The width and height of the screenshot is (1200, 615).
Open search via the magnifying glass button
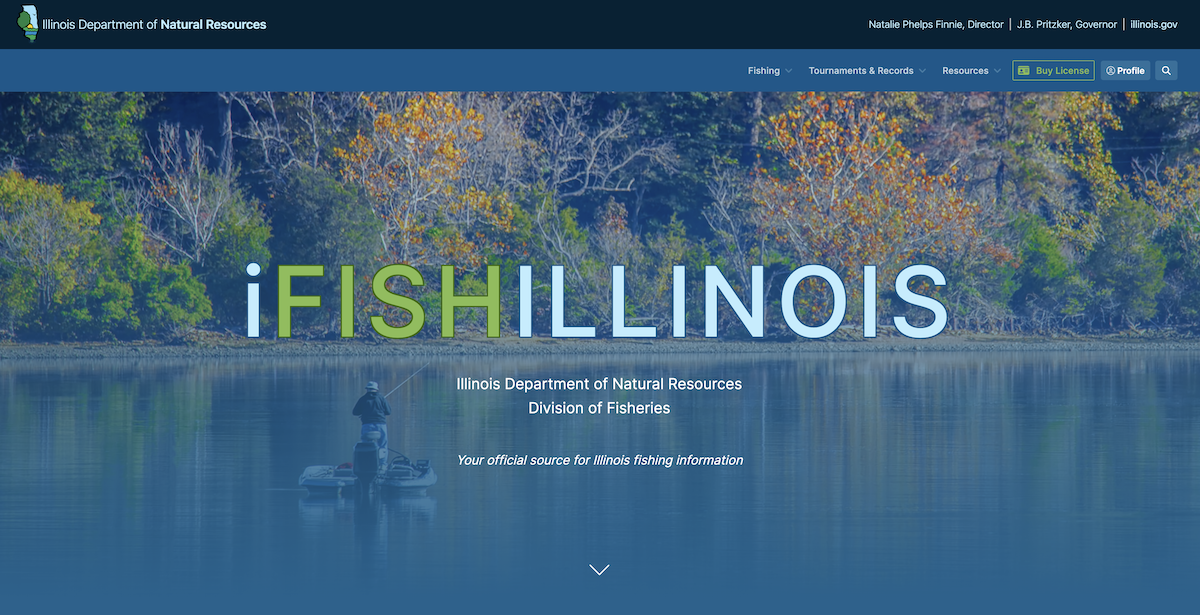[1166, 70]
